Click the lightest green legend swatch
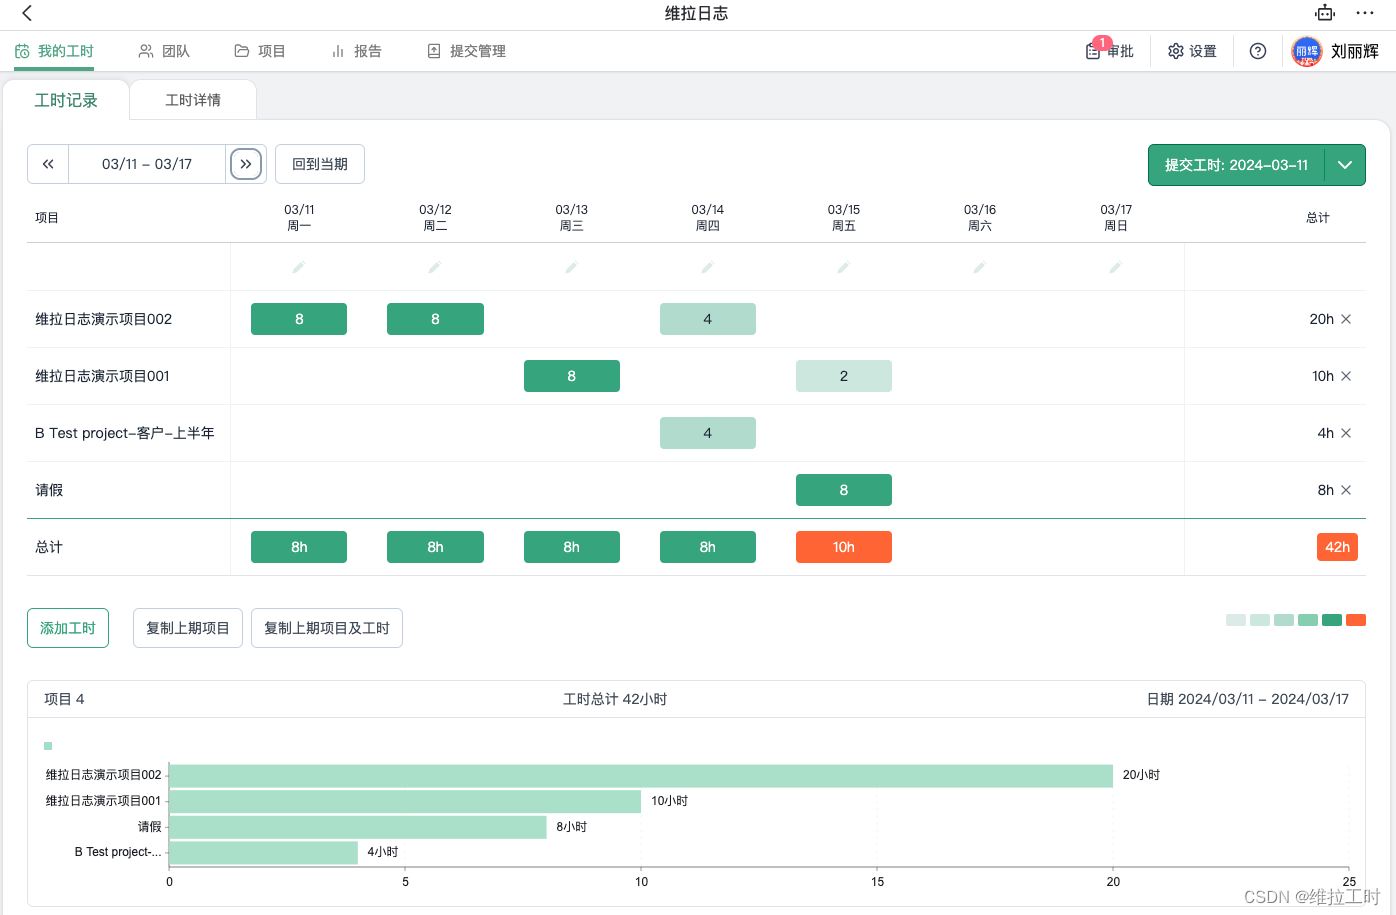Image resolution: width=1396 pixels, height=915 pixels. [1236, 620]
